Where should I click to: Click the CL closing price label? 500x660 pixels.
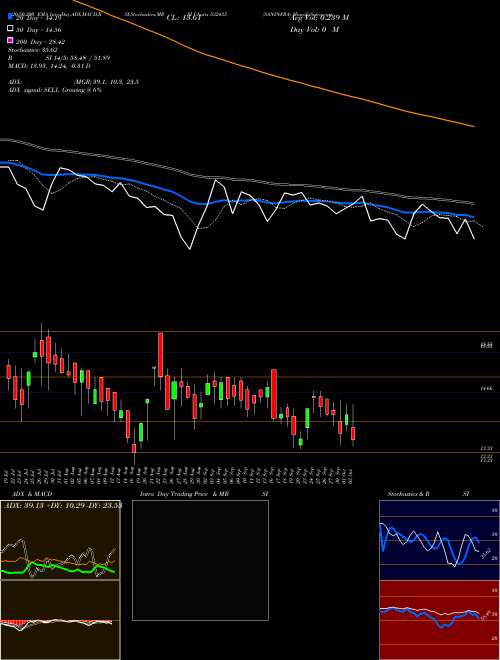pyautogui.click(x=184, y=18)
